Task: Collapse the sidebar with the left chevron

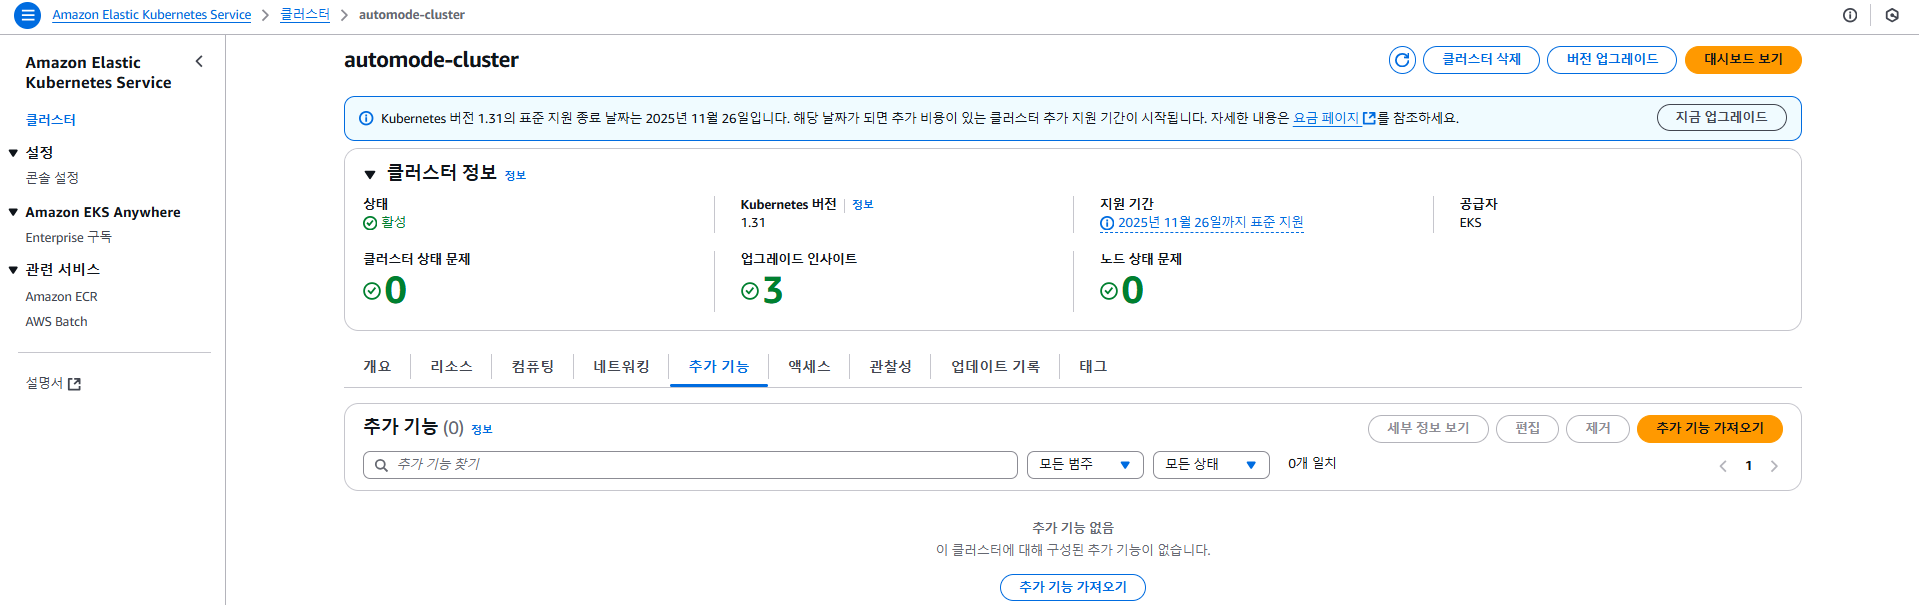Action: [x=199, y=62]
